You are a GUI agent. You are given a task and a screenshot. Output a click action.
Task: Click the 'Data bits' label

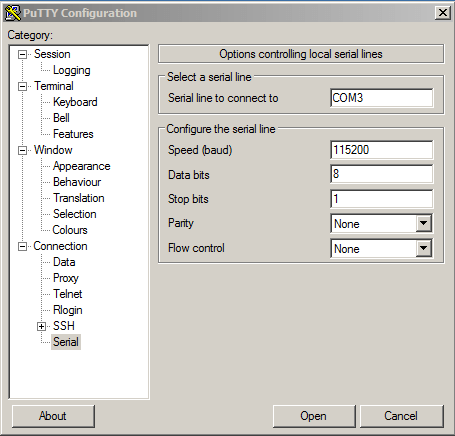click(189, 175)
